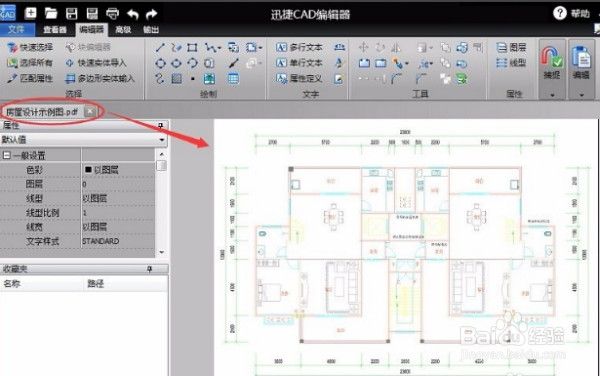Click the Undo arrow icon

133,15
